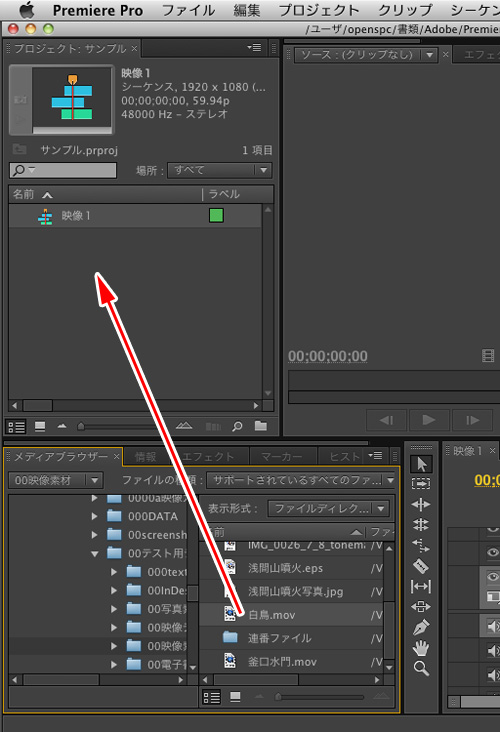Viewport: 500px width, 732px height.
Task: Select the Slide tool
Action: click(421, 606)
